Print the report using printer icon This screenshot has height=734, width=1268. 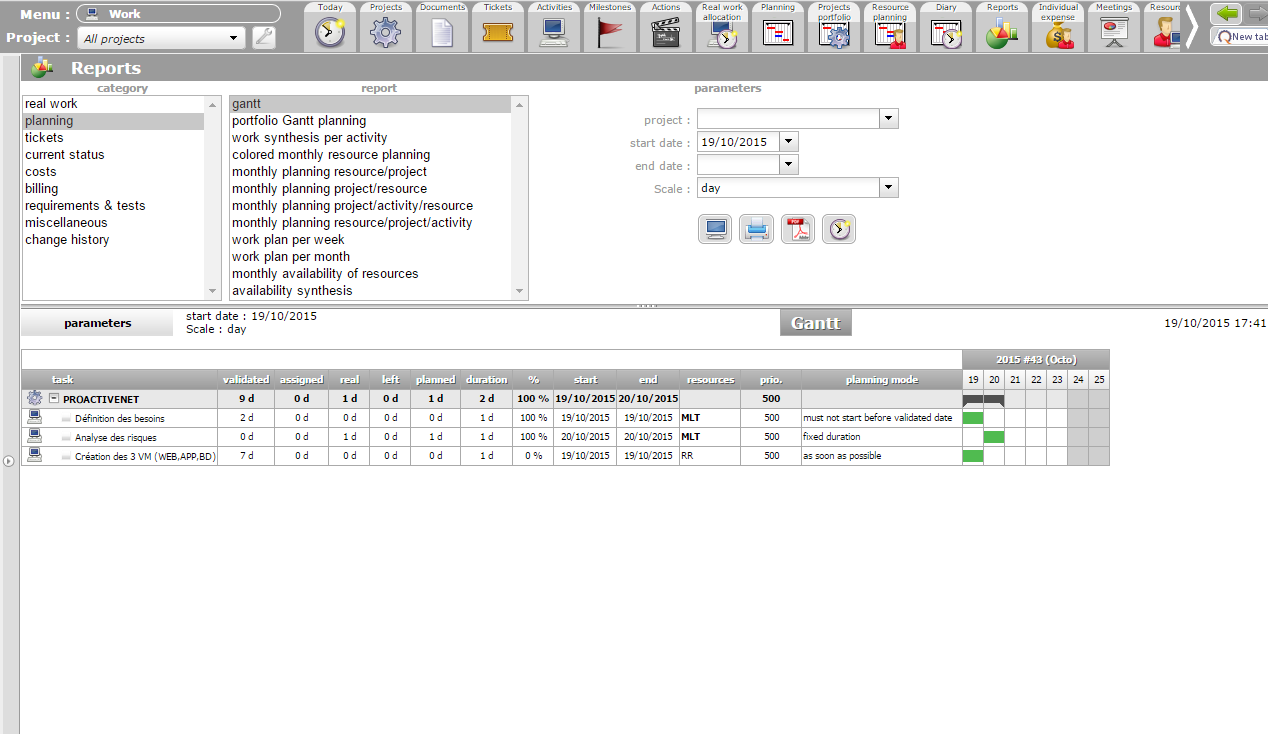pyautogui.click(x=756, y=229)
